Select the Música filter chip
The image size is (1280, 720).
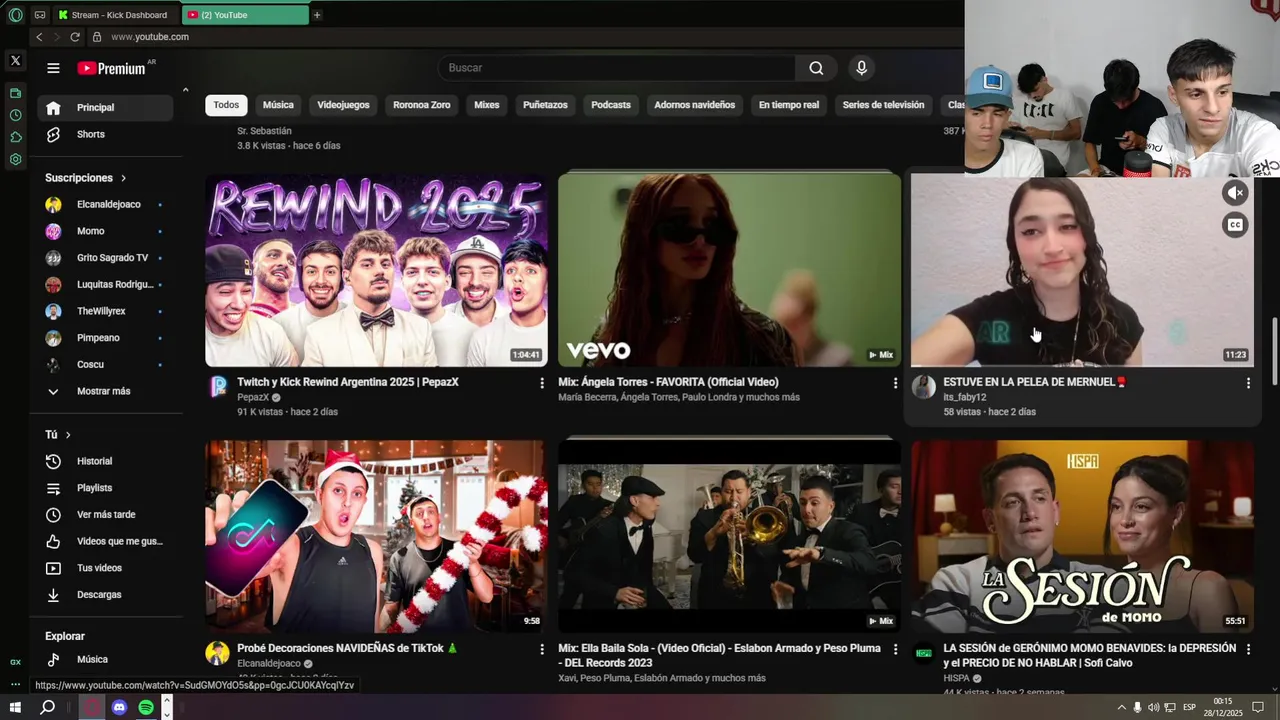[x=278, y=105]
